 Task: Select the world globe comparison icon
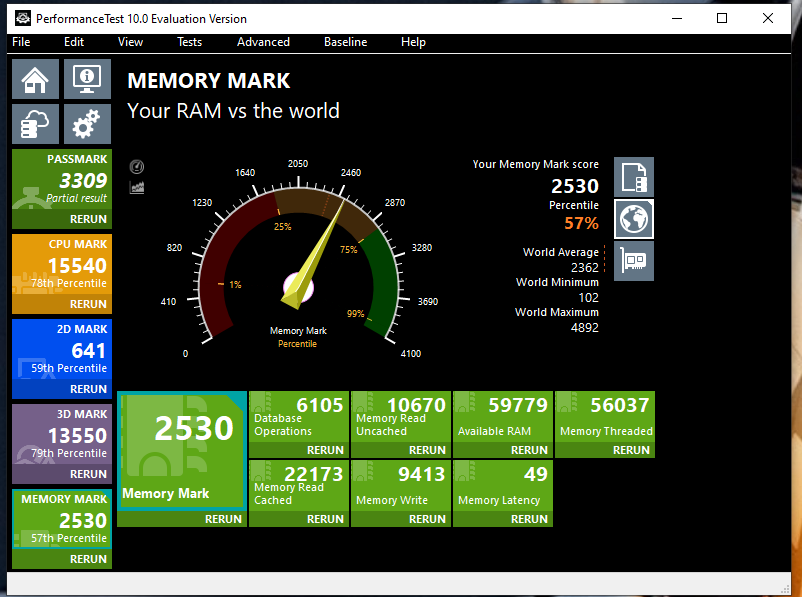point(634,219)
